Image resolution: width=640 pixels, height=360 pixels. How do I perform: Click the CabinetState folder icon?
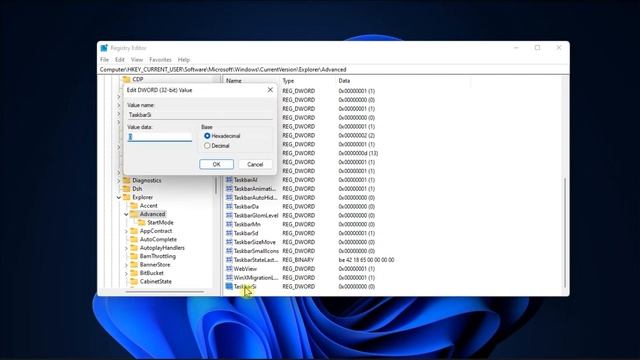pyautogui.click(x=134, y=282)
